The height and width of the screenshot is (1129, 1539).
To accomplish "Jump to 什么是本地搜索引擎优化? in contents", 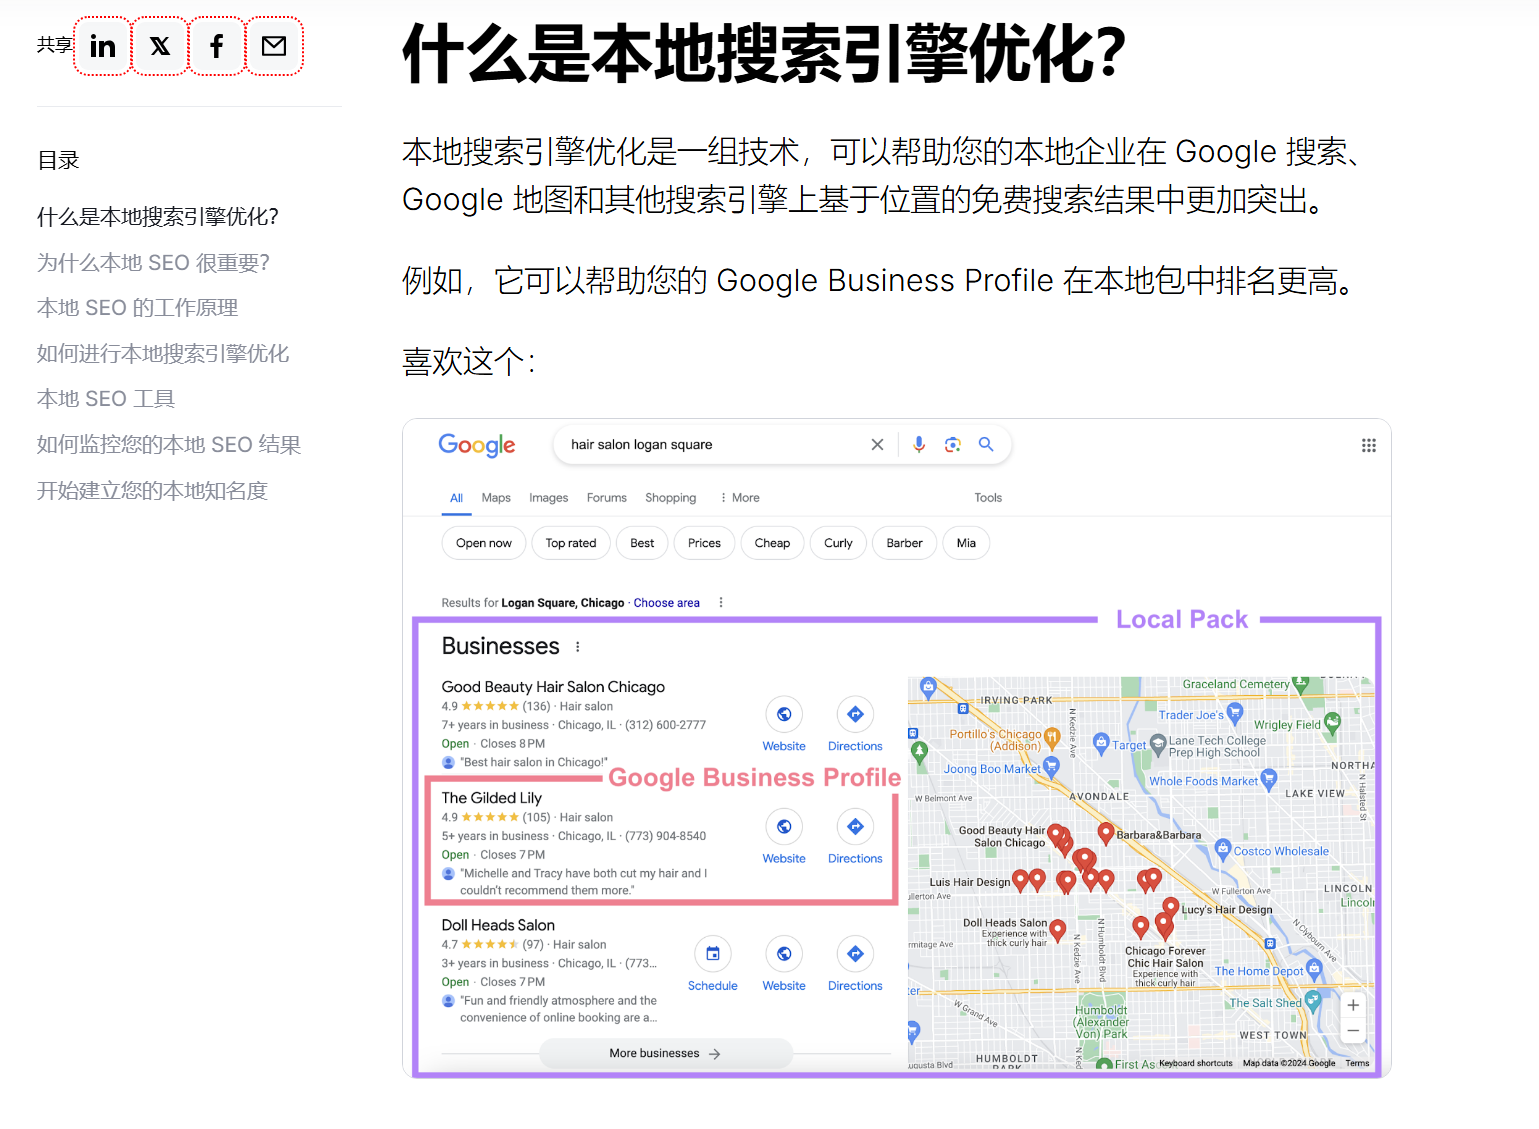I will coord(158,217).
